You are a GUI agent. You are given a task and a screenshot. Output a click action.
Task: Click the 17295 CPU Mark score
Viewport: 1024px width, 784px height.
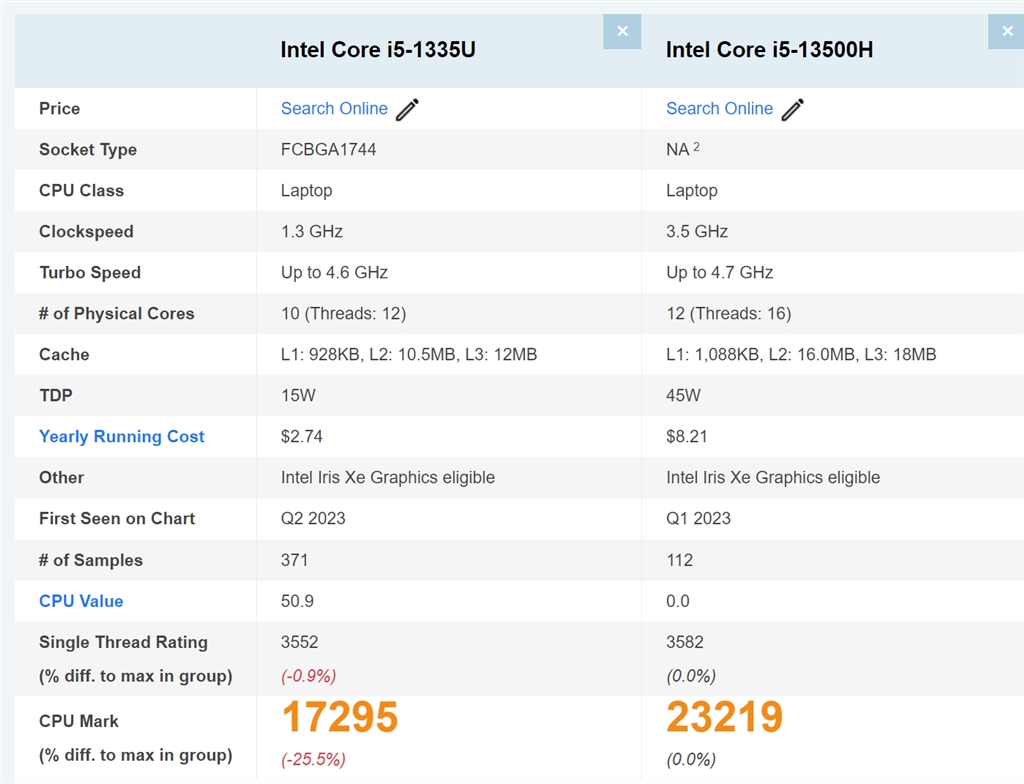click(340, 718)
